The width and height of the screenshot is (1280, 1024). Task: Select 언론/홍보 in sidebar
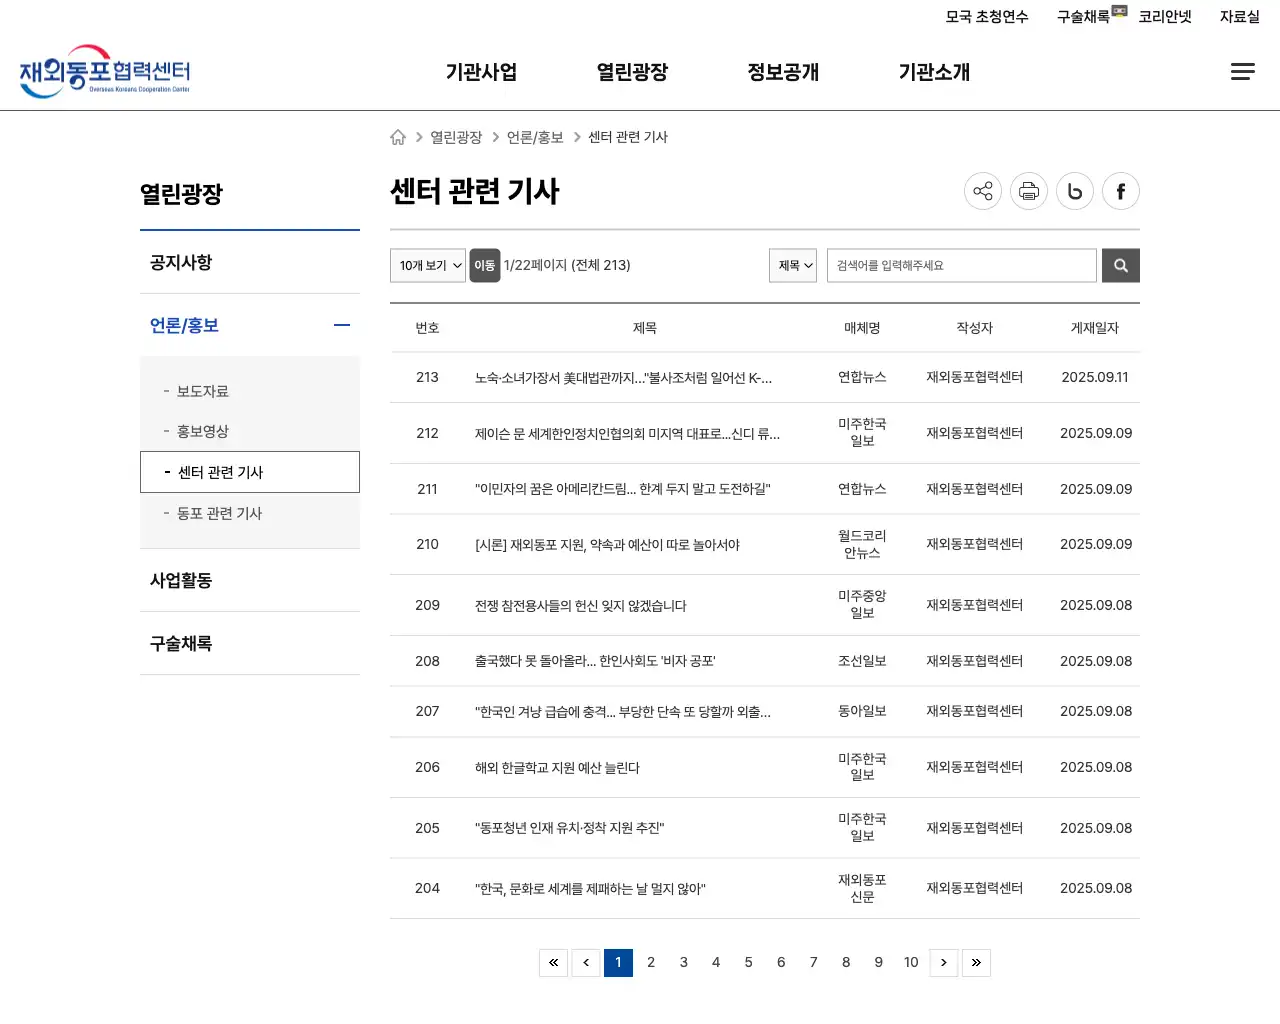184,325
